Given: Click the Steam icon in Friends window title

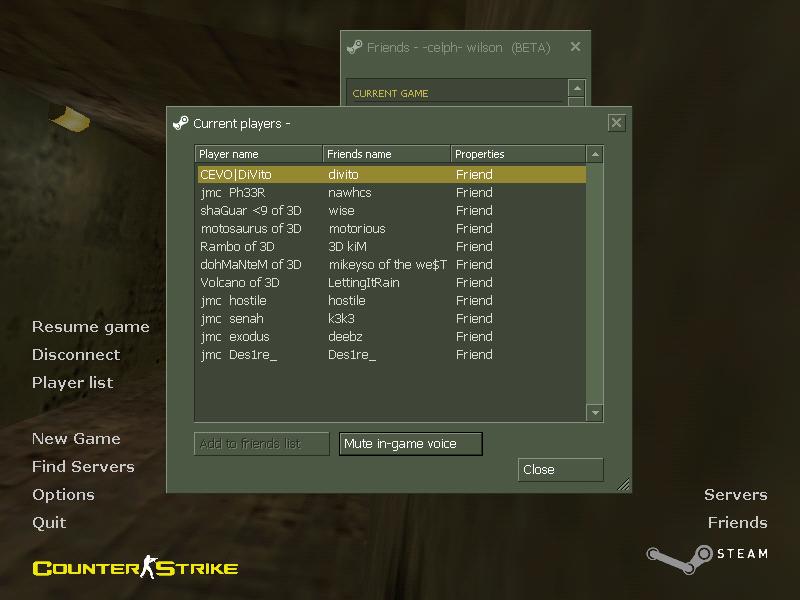Looking at the screenshot, I should point(355,47).
